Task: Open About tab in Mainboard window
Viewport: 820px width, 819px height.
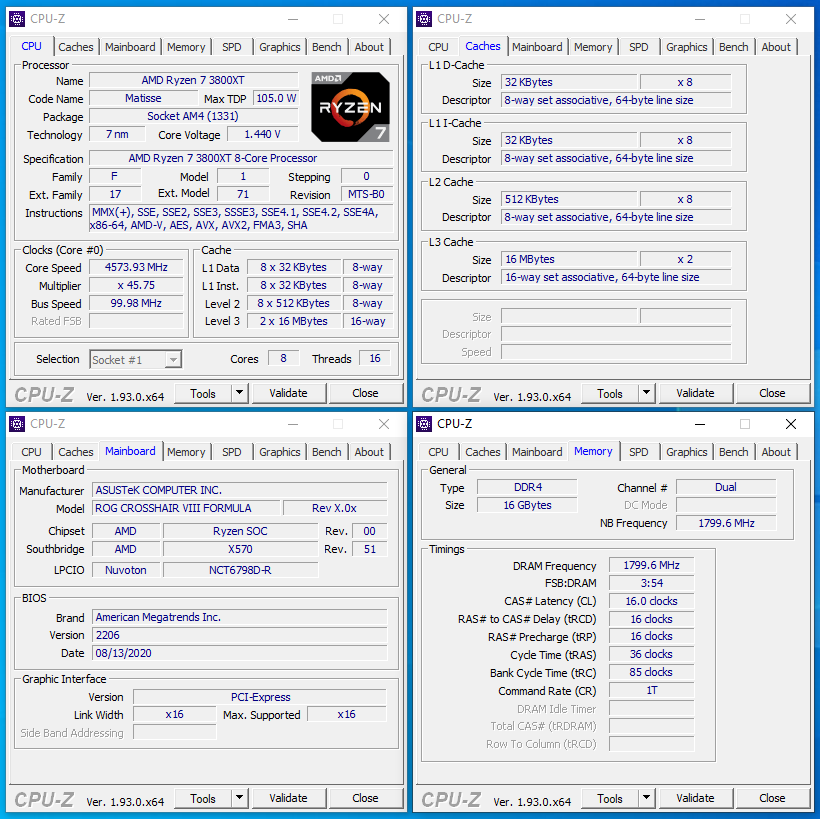Action: pyautogui.click(x=369, y=452)
